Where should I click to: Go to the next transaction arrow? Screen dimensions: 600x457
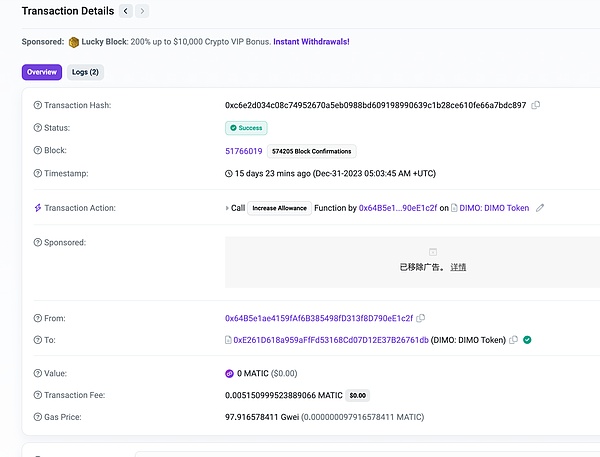(x=142, y=11)
